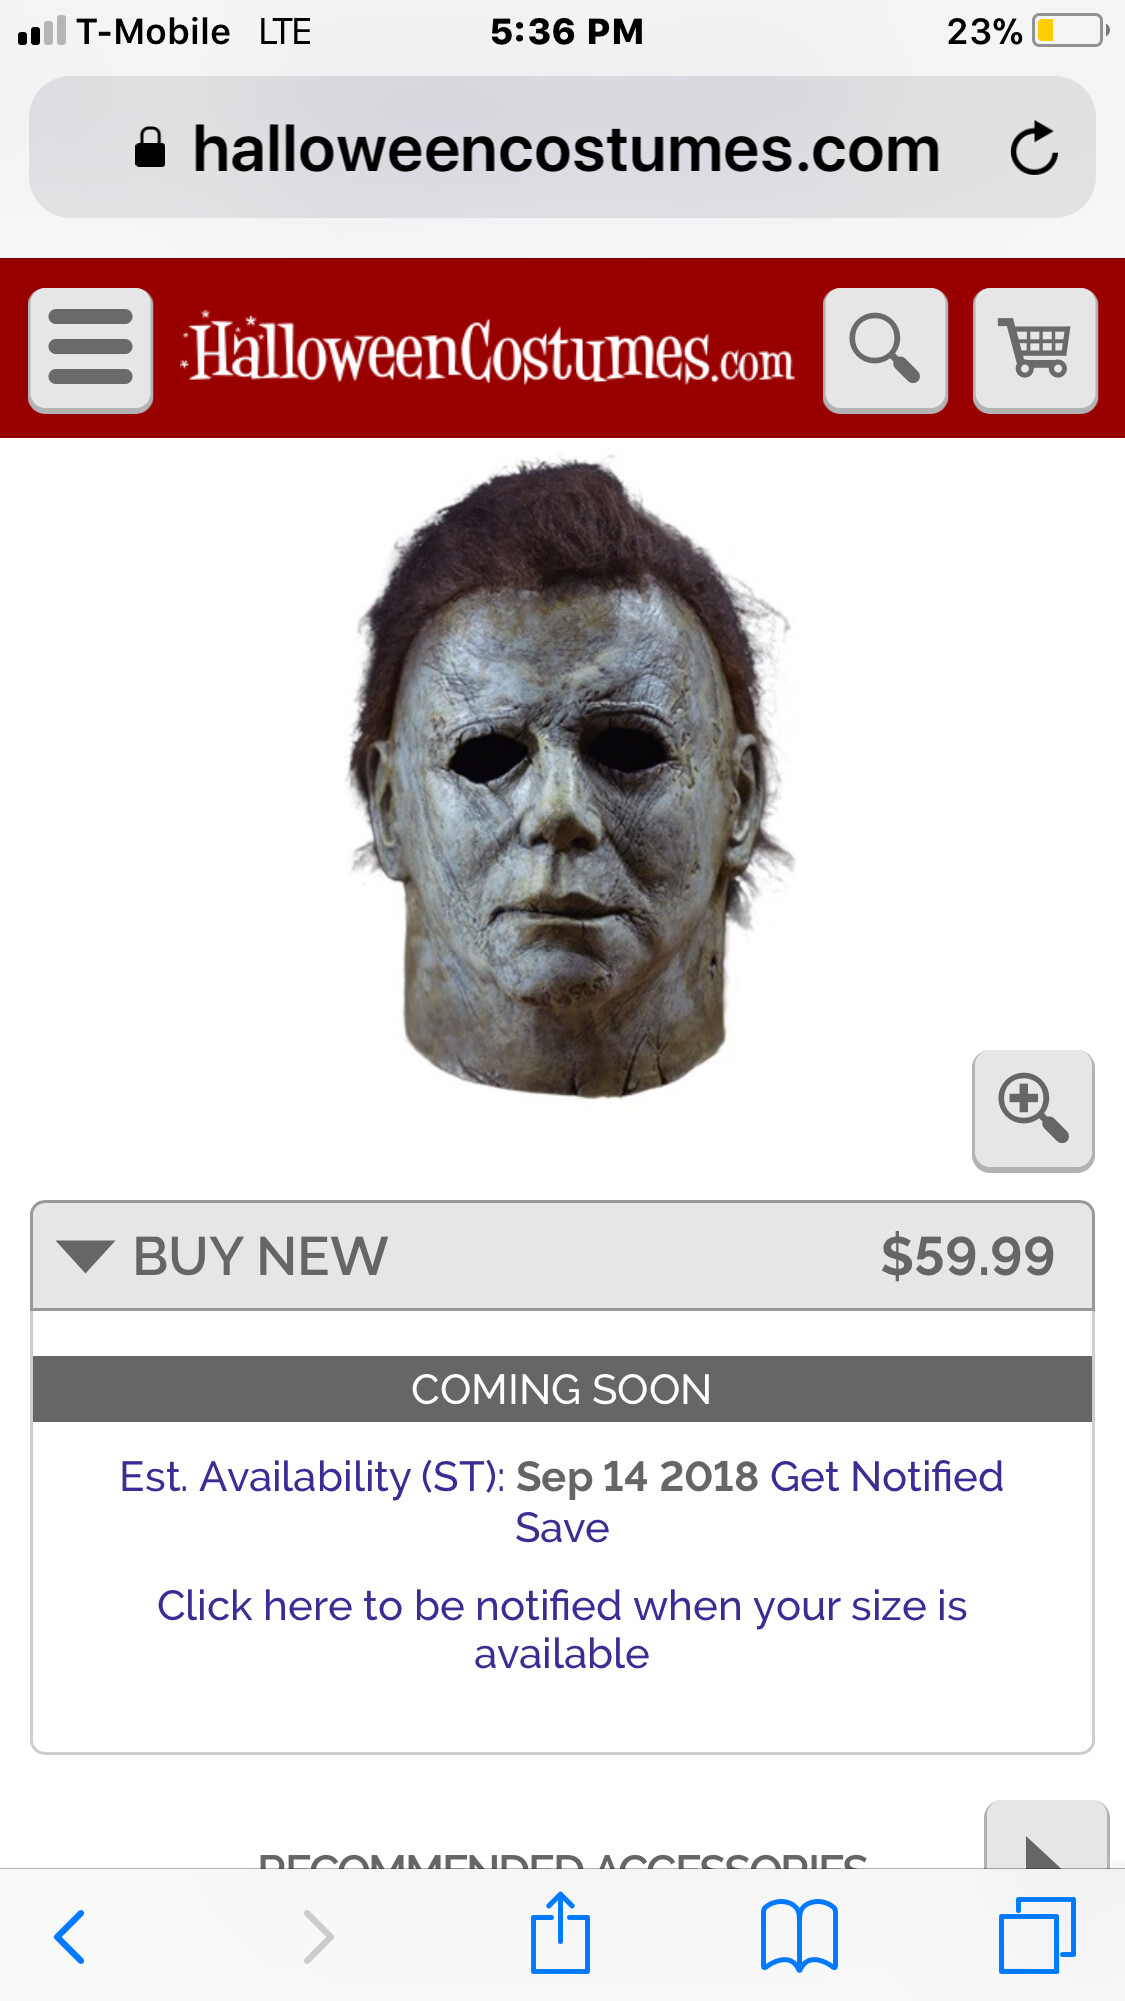Reload the page in Safari

tap(1033, 149)
